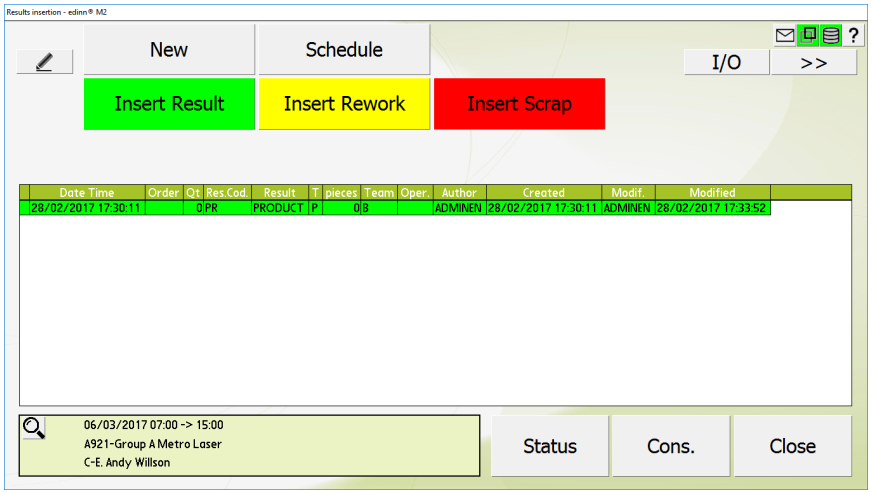Click the green windows display icon

(x=808, y=36)
